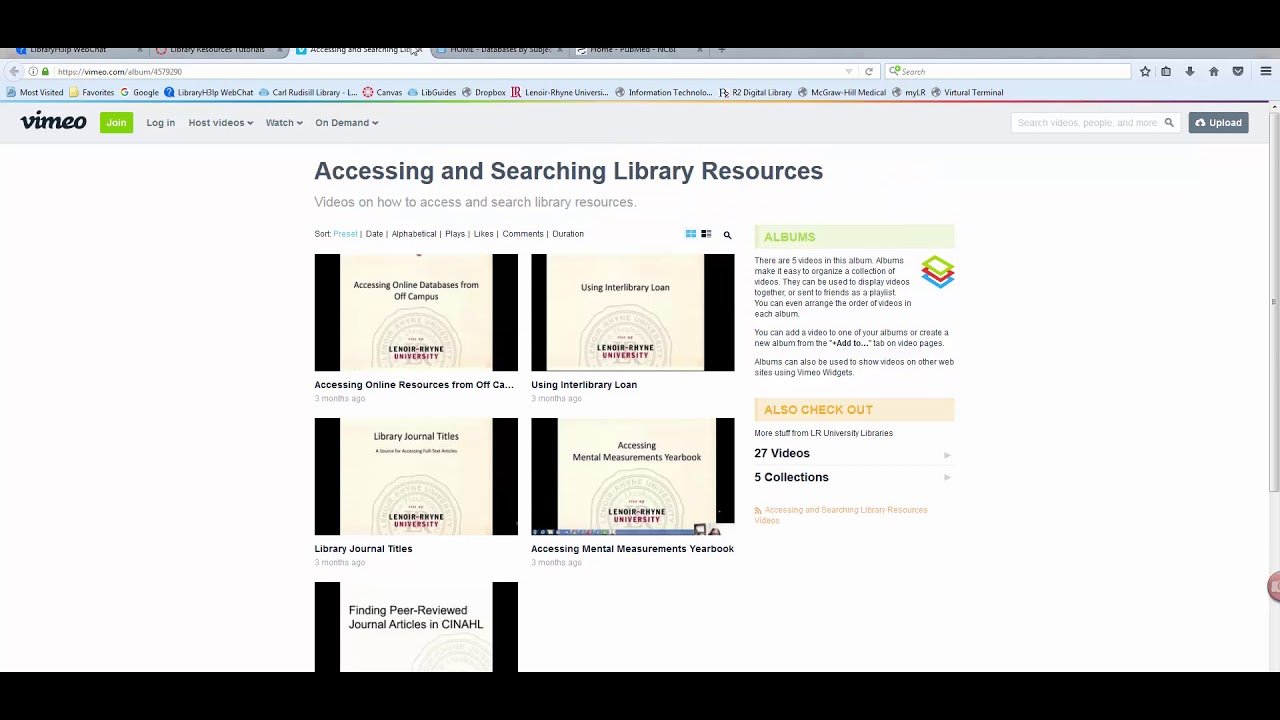The height and width of the screenshot is (720, 1280).
Task: Switch to thumbnail grid view
Action: (x=690, y=234)
